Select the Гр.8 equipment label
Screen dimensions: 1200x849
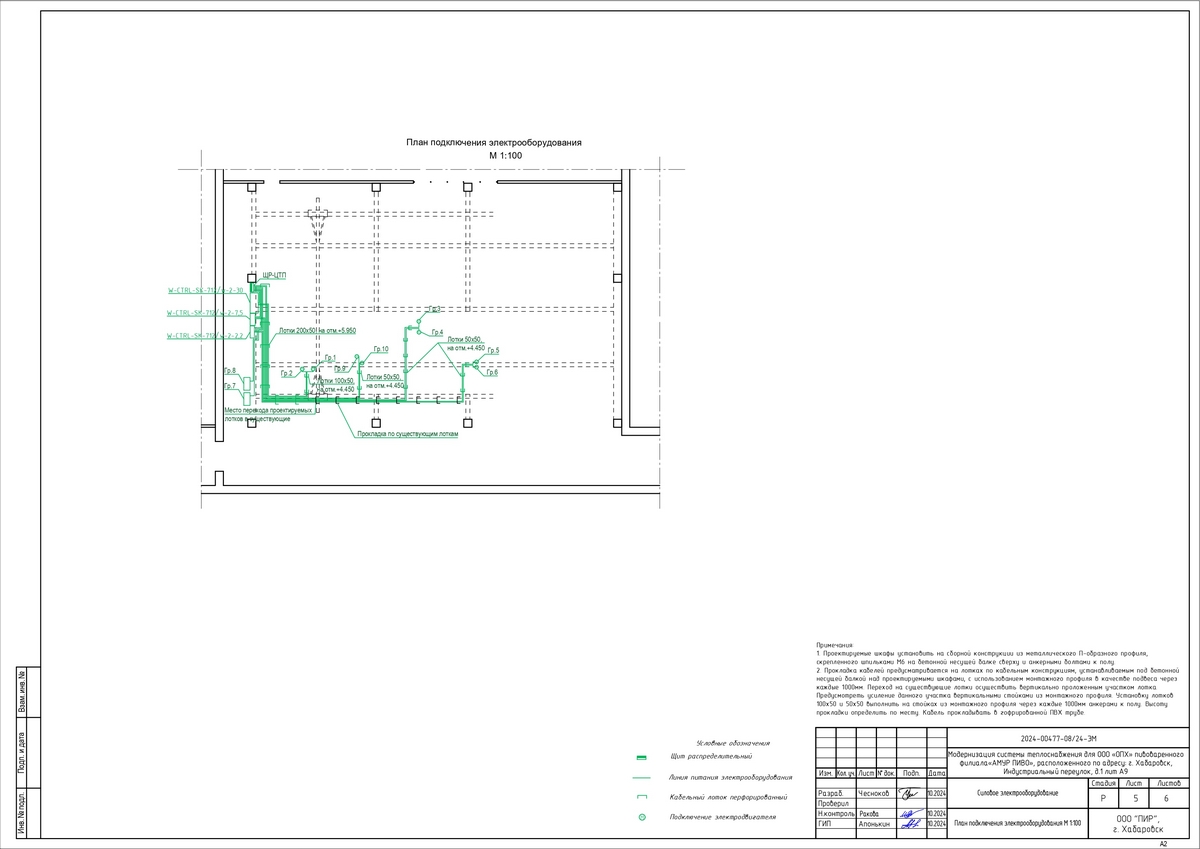coord(230,371)
